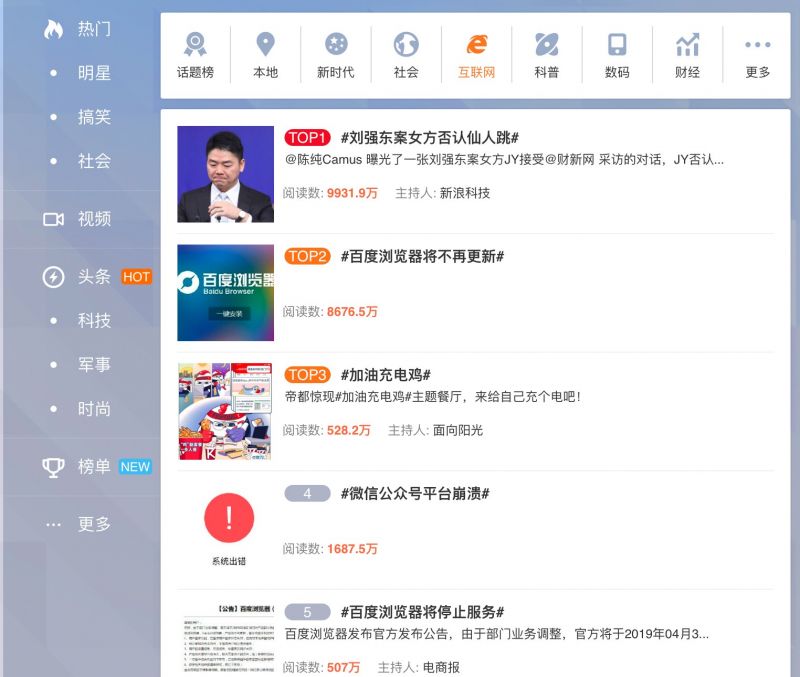This screenshot has height=677, width=800.
Task: Click the trophy icon for 榜单
Action: pos(53,467)
